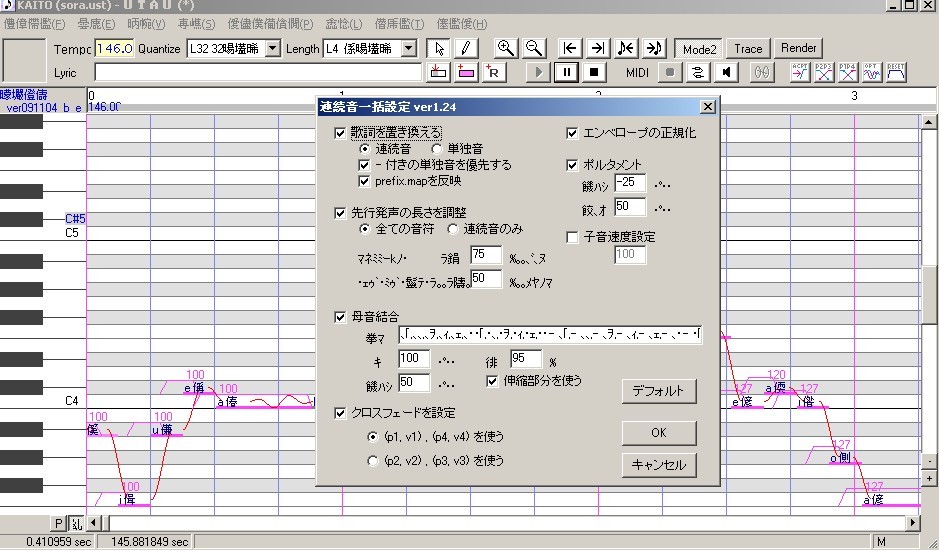
Task: Click the arrow into notes icon
Action: click(x=653, y=49)
